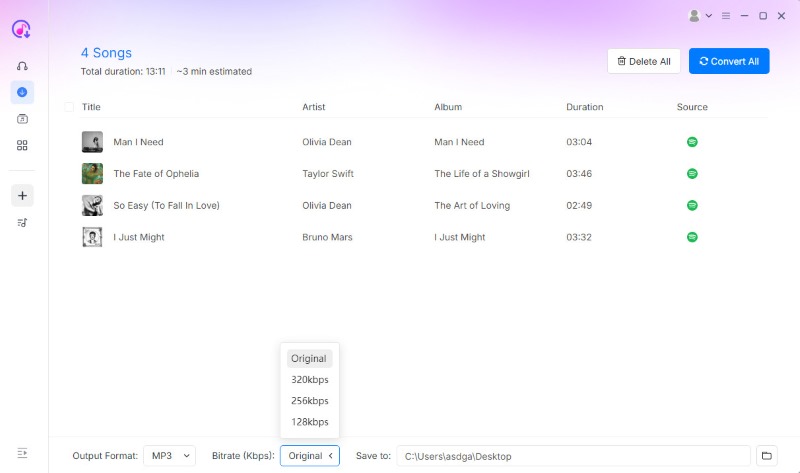The image size is (800, 473).
Task: Open the Output Format MP3 dropdown
Action: pyautogui.click(x=169, y=456)
